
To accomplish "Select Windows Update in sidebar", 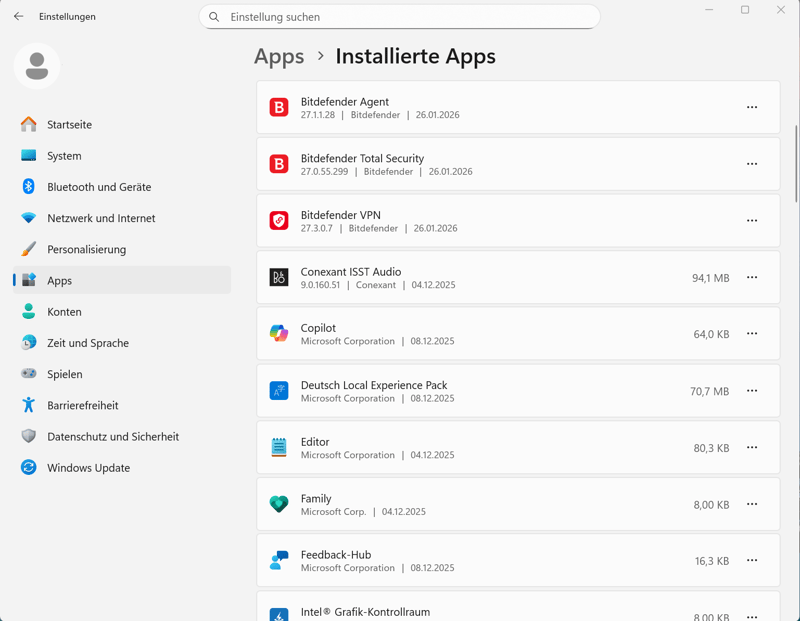I will (x=122, y=467).
